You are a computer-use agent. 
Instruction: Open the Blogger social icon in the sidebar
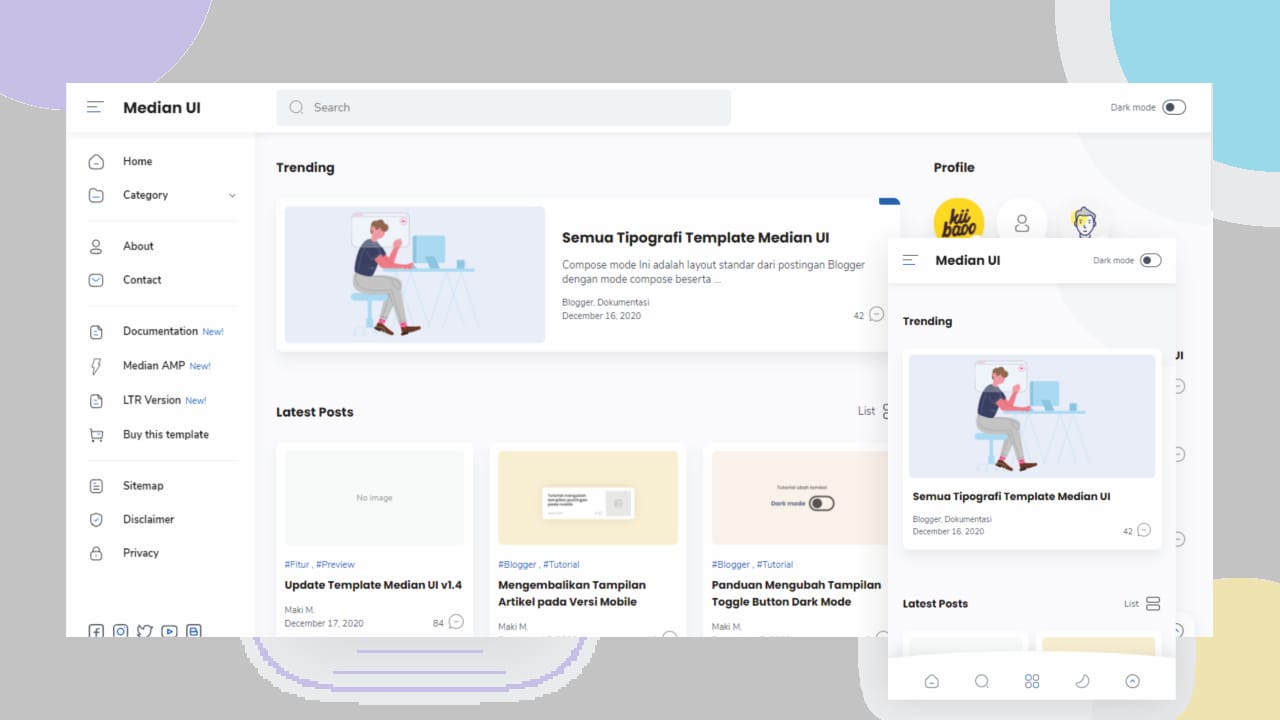tap(194, 631)
